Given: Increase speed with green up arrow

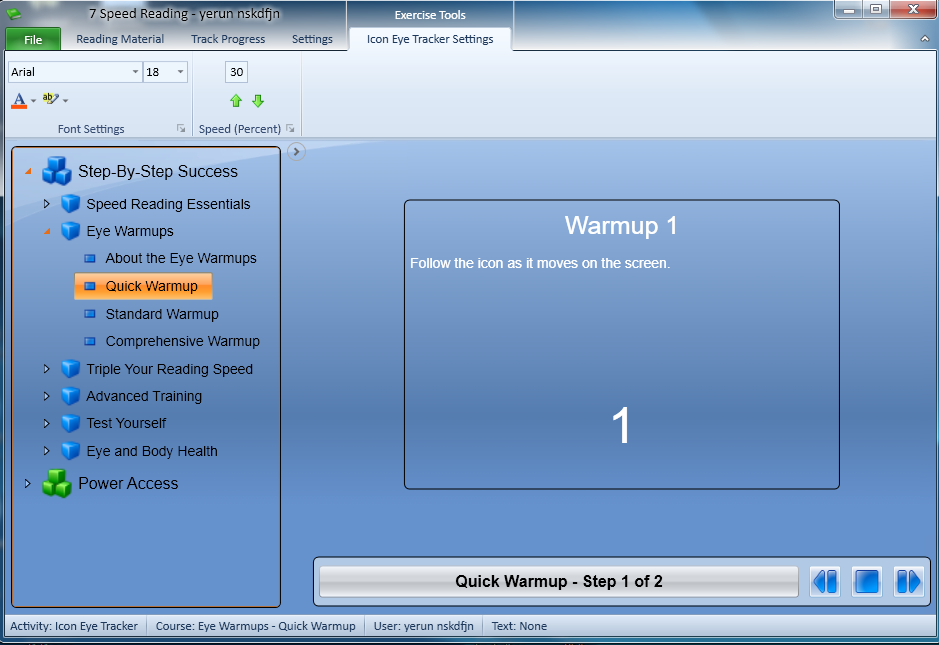Looking at the screenshot, I should click(236, 101).
